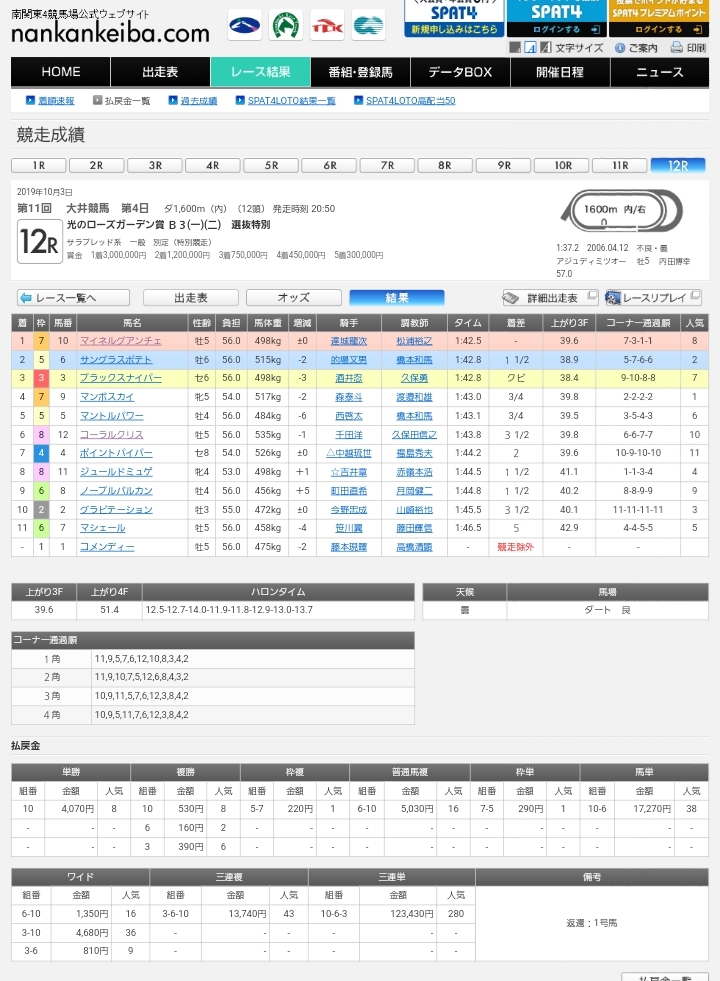Viewport: 720px width, 981px height.
Task: Switch to the 7R race tab
Action: pyautogui.click(x=387, y=165)
